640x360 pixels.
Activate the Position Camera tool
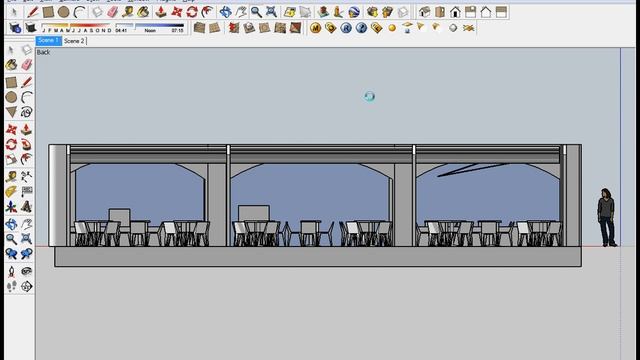point(11,271)
